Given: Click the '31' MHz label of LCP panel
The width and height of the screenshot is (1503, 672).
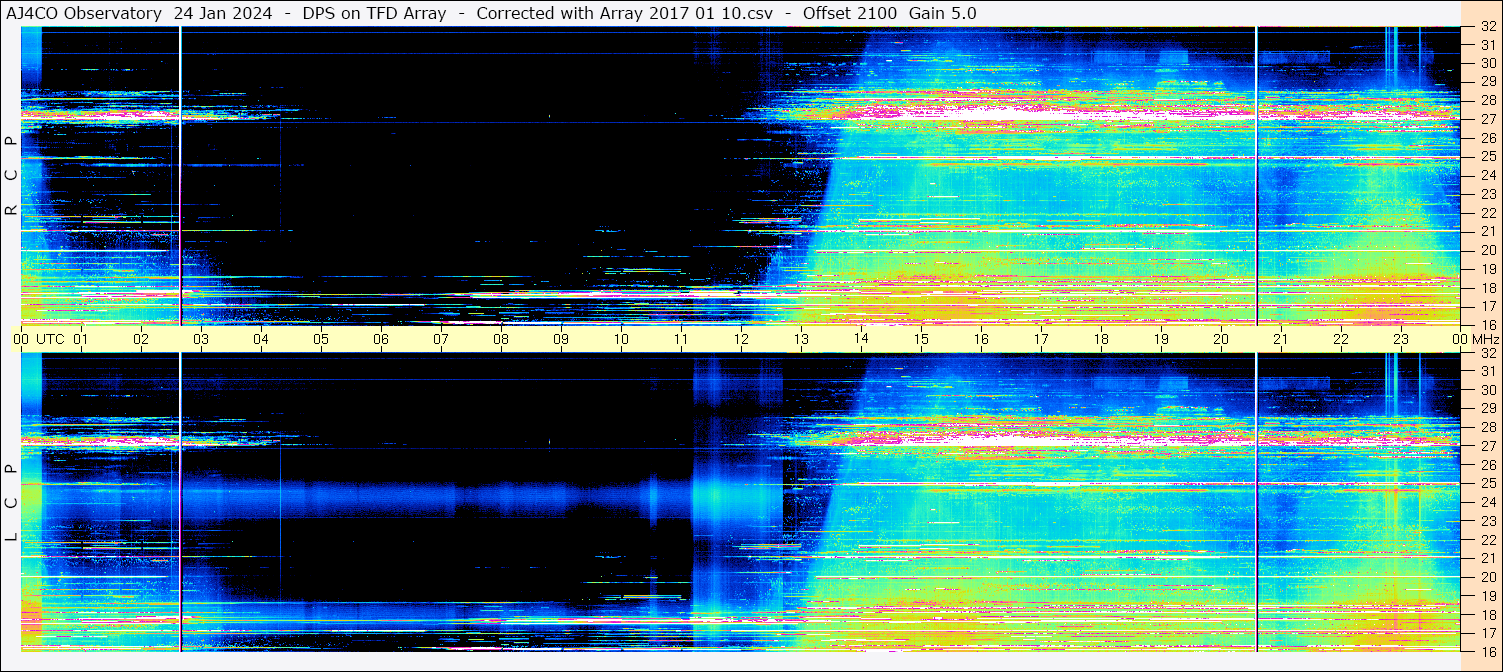Looking at the screenshot, I should click(1488, 371).
